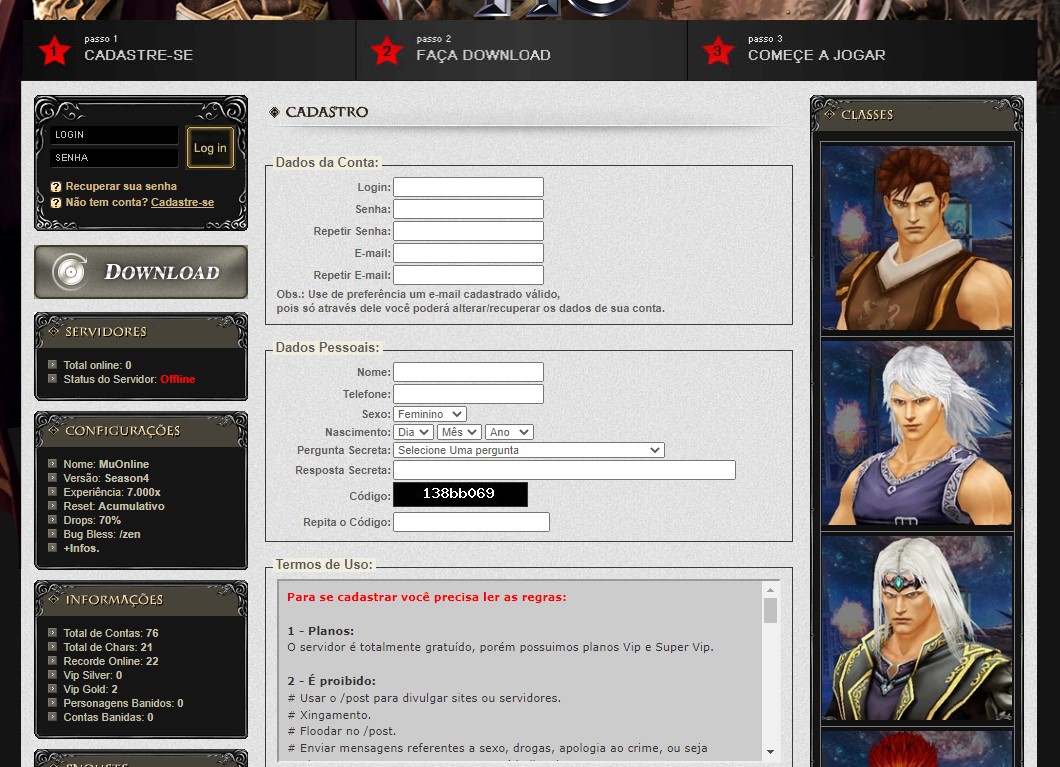Screen dimensions: 1060x767
Task: Open the Pergunta Secreta dropdown
Action: tap(529, 450)
